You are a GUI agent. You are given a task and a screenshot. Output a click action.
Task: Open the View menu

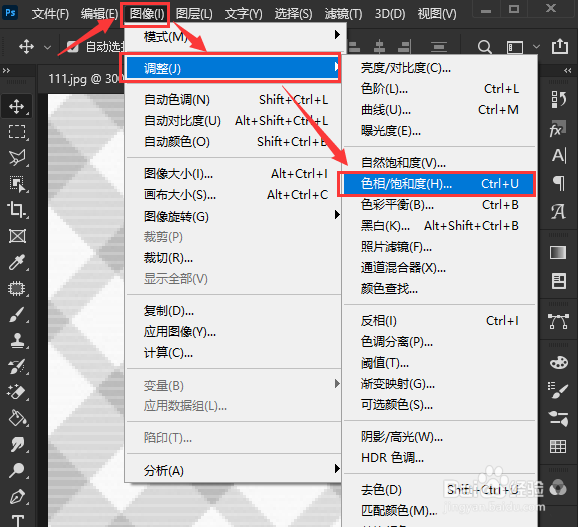pyautogui.click(x=437, y=14)
